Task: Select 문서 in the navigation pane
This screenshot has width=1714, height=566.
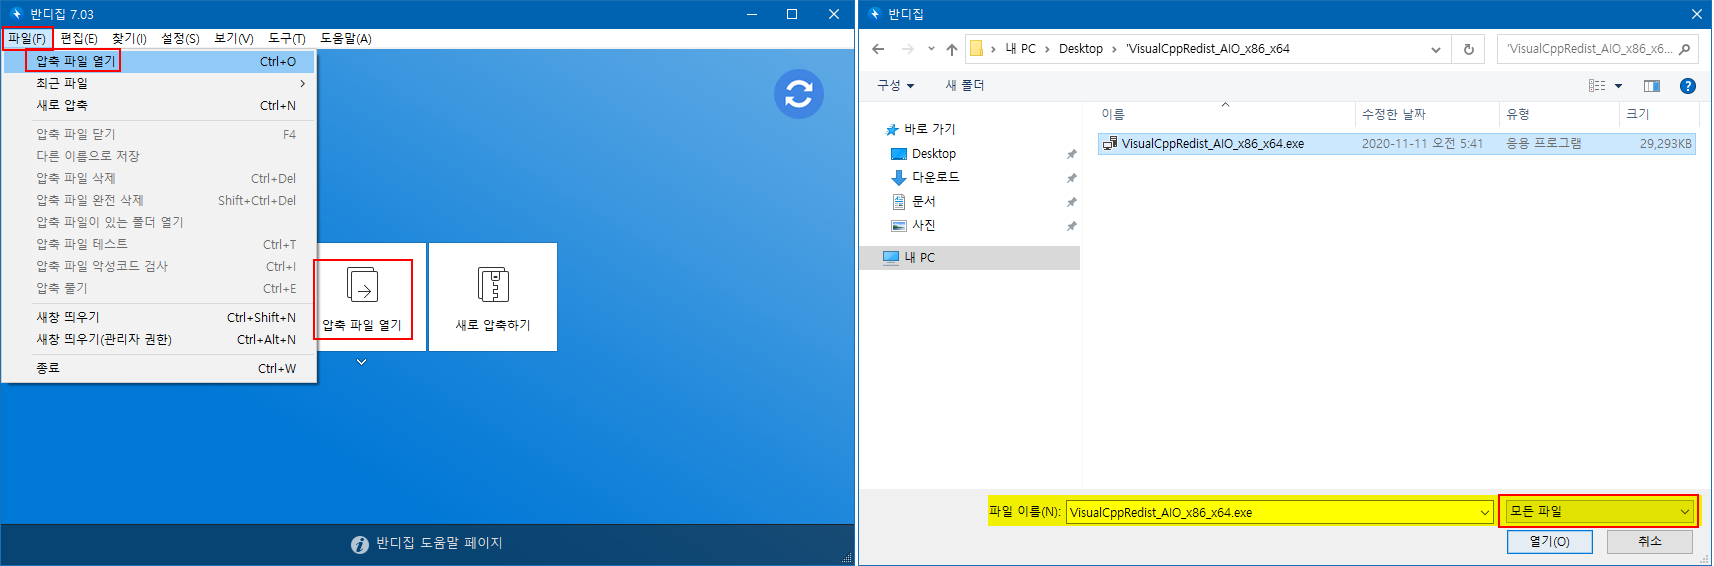Action: [x=924, y=202]
